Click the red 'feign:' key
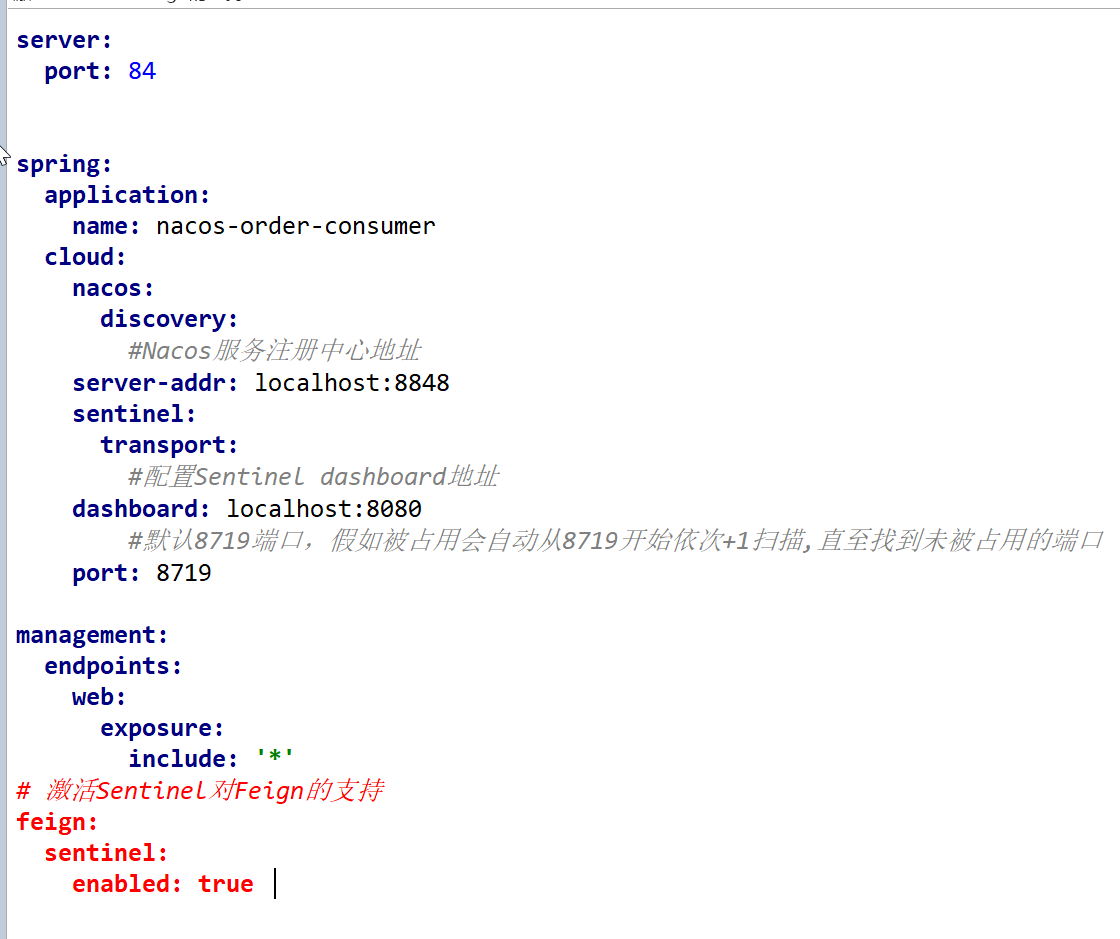This screenshot has height=939, width=1120. (57, 823)
